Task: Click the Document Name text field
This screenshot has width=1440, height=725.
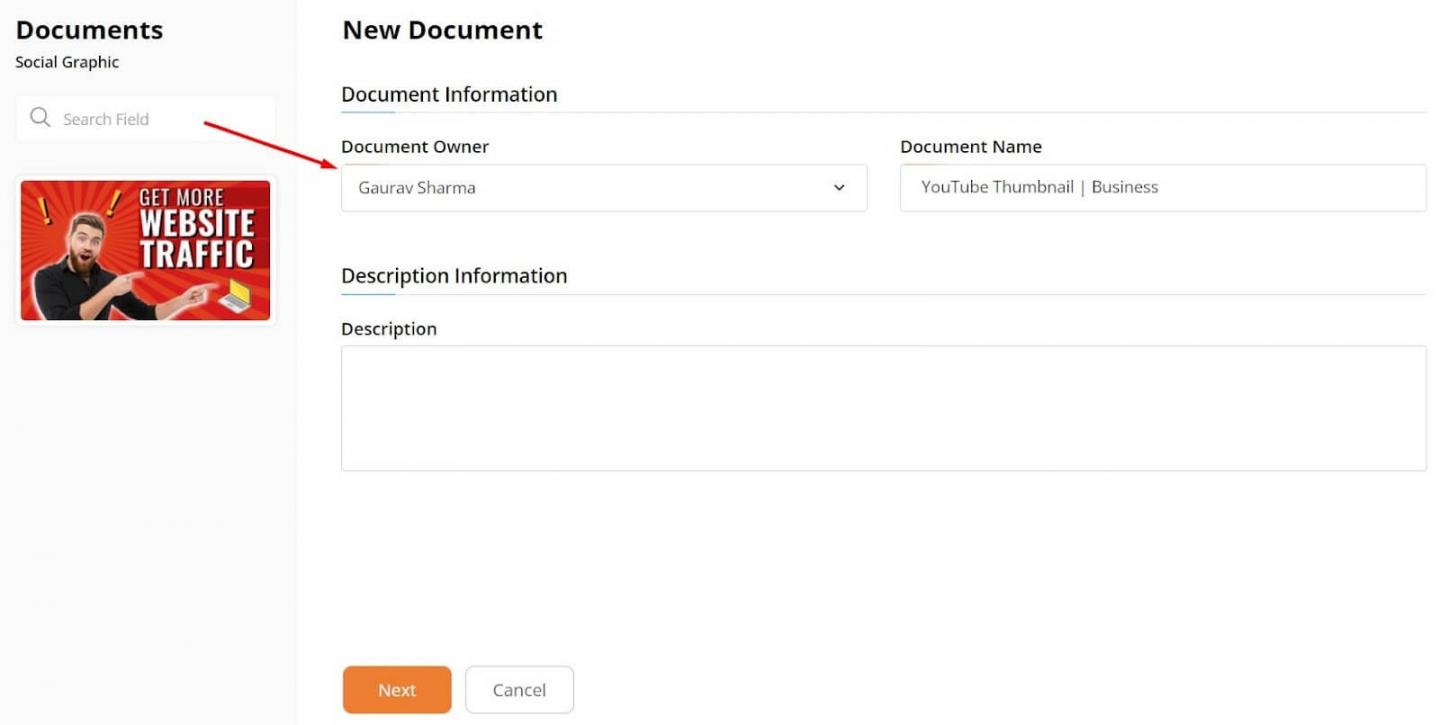Action: click(x=1162, y=188)
